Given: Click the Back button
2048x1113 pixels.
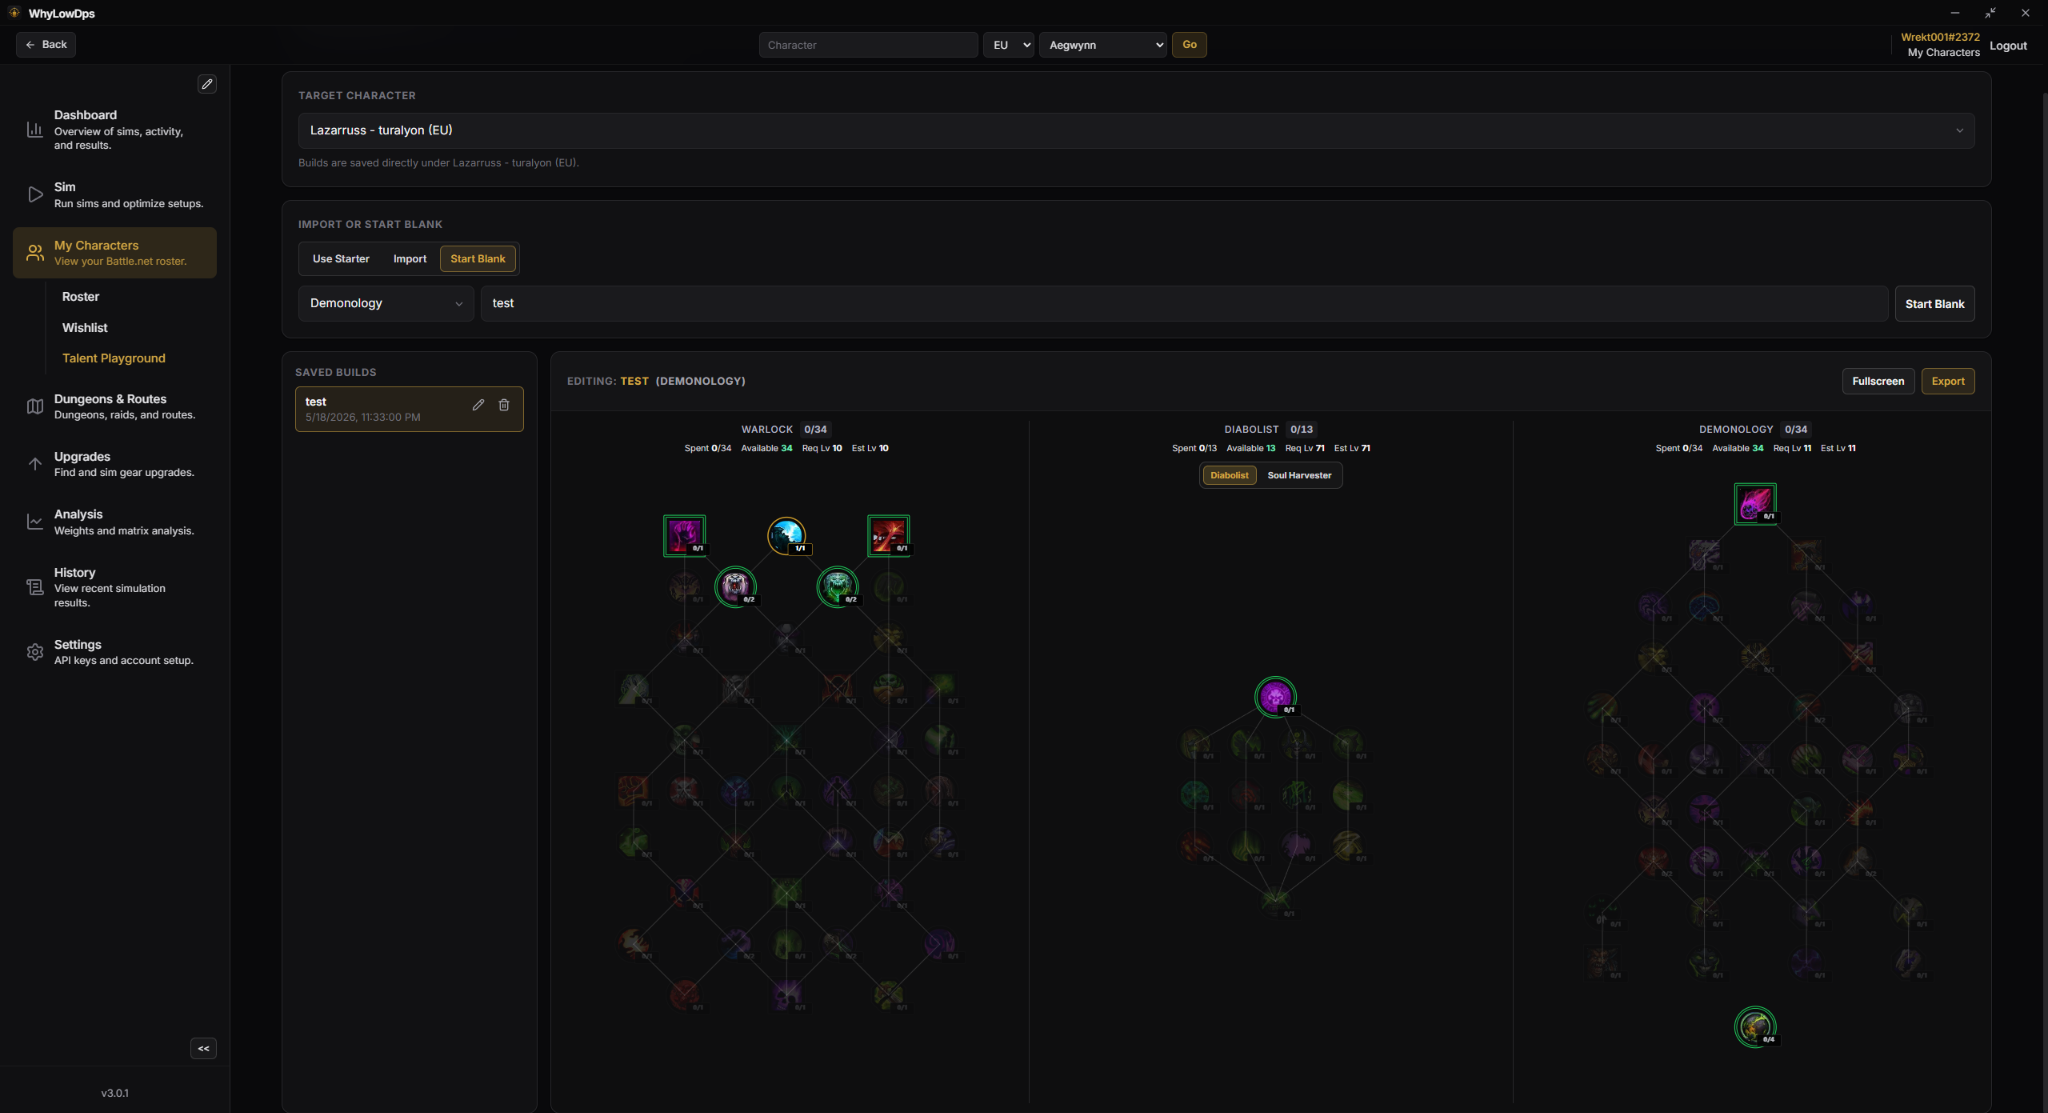Looking at the screenshot, I should 47,44.
